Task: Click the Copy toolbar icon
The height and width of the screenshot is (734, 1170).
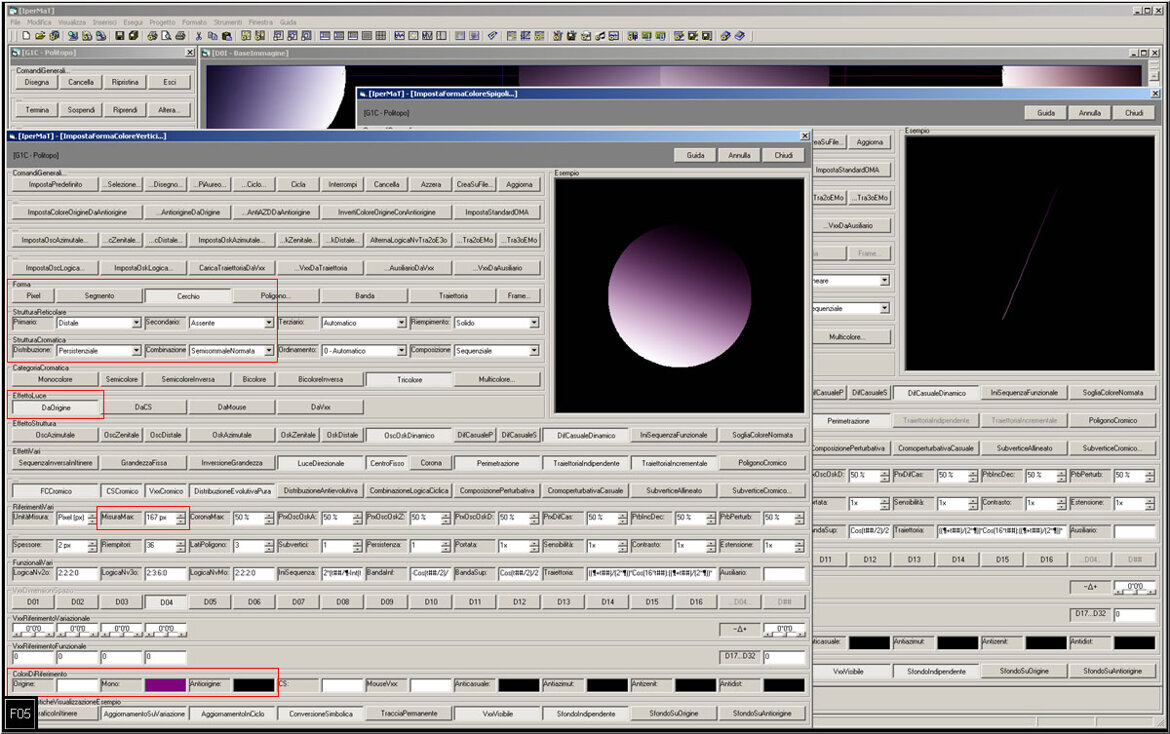Action: (213, 36)
